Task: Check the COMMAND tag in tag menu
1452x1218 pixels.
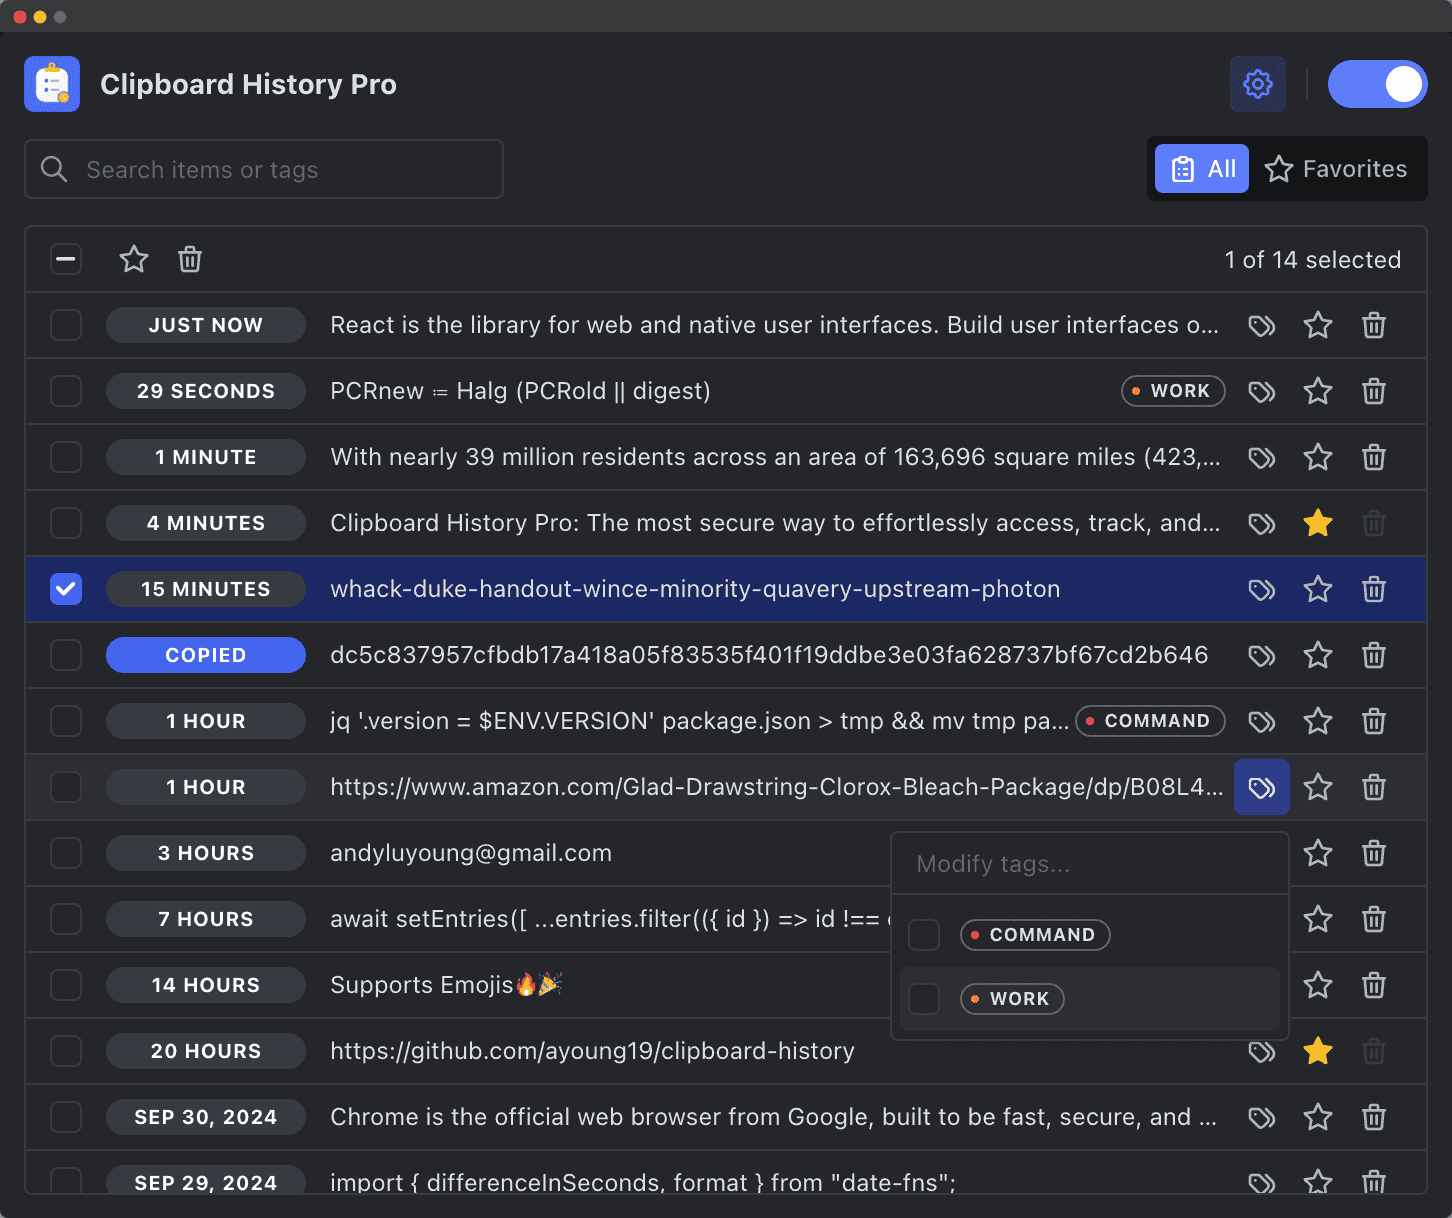Action: (924, 935)
